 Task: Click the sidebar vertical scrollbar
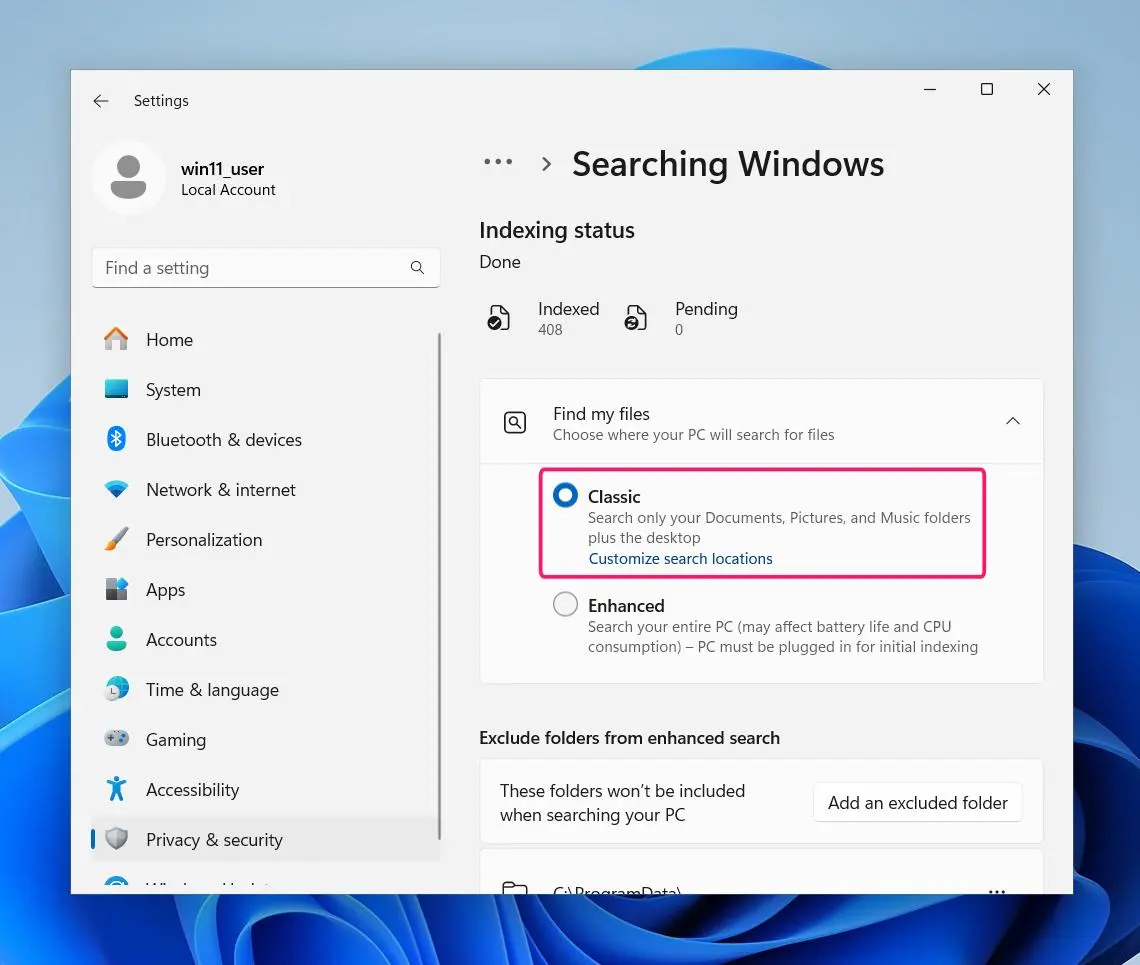tap(439, 585)
